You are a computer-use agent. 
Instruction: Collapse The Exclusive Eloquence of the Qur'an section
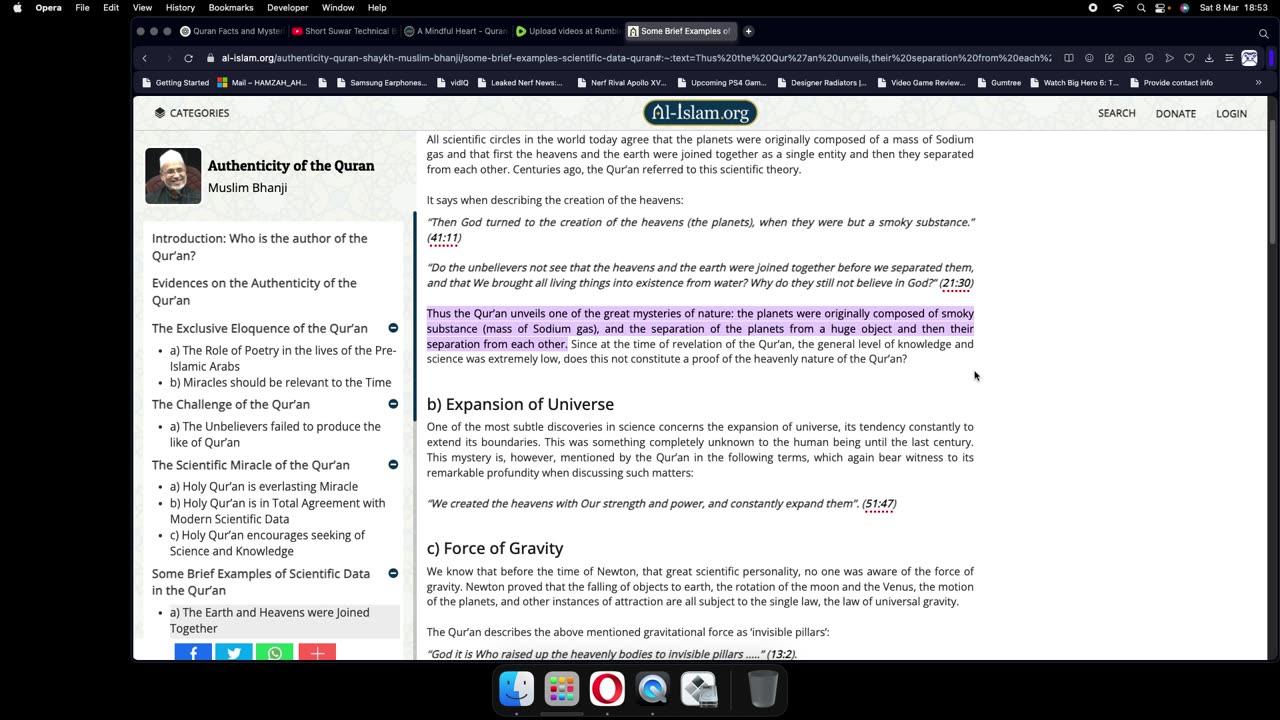(x=393, y=328)
